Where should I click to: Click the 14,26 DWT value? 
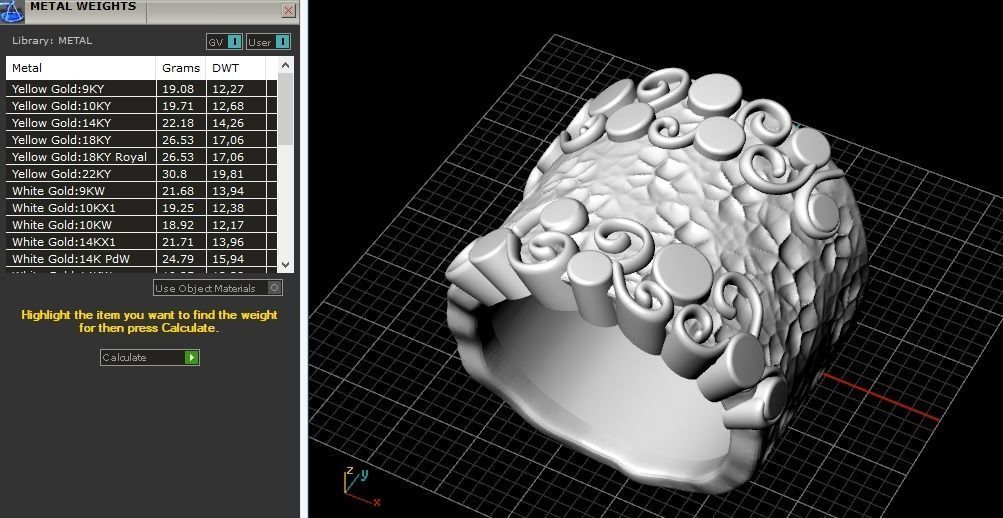[228, 123]
